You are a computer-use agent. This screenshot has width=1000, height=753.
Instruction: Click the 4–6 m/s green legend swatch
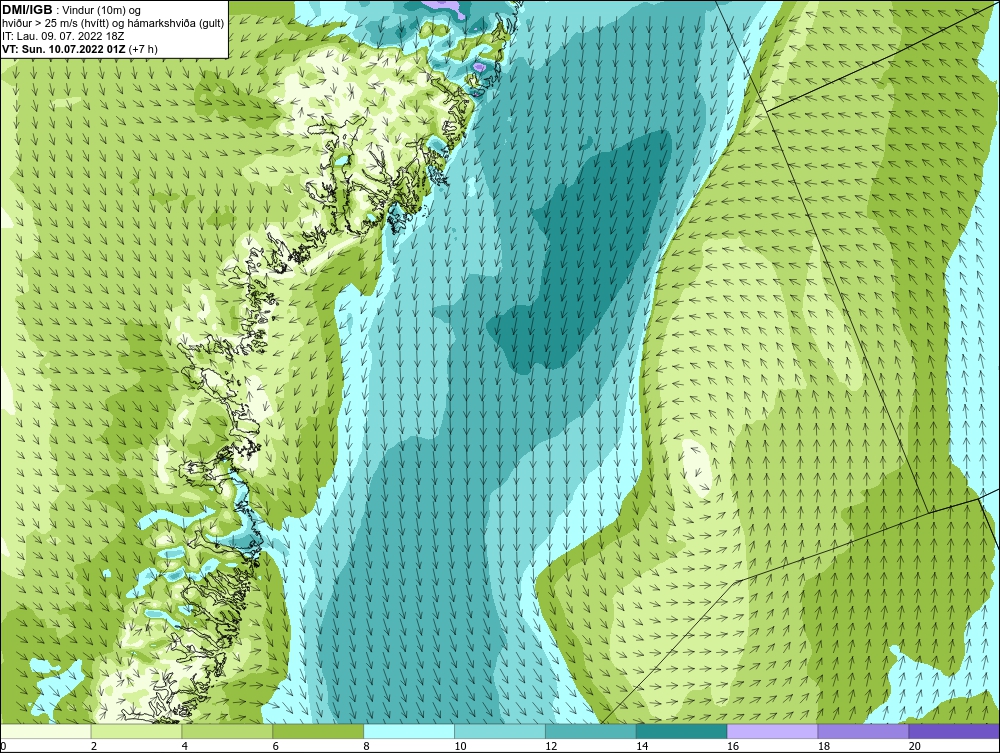pos(227,731)
